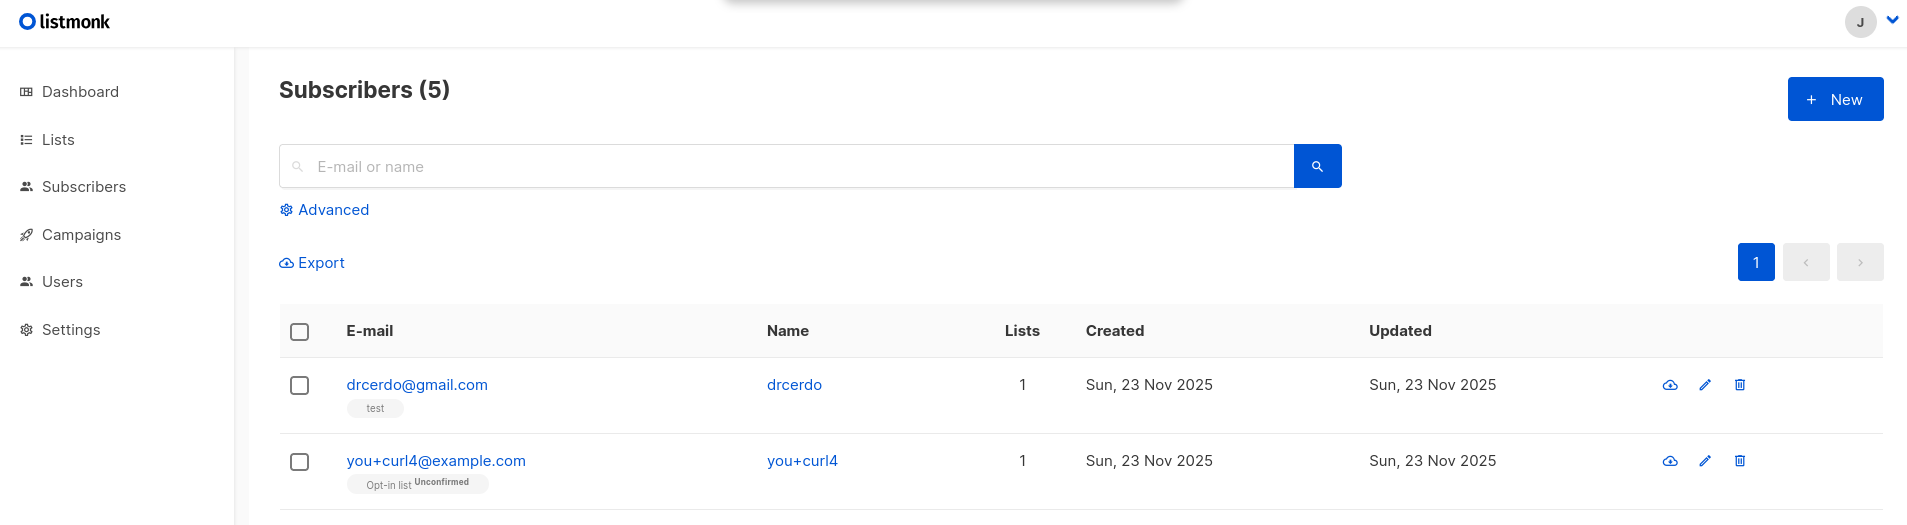This screenshot has height=525, width=1907.
Task: Open Settings in the sidebar
Action: pos(70,330)
